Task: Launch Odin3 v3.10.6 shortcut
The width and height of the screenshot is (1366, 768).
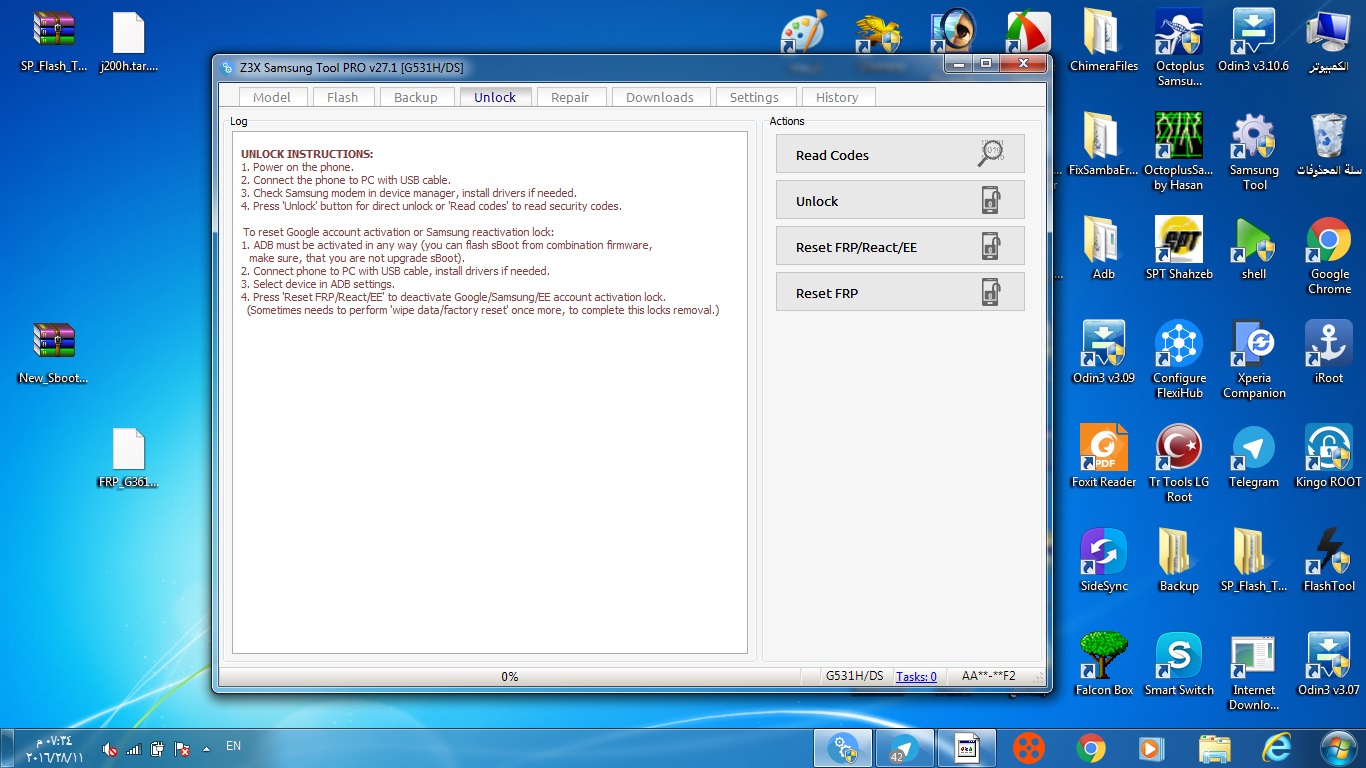Action: 1254,42
